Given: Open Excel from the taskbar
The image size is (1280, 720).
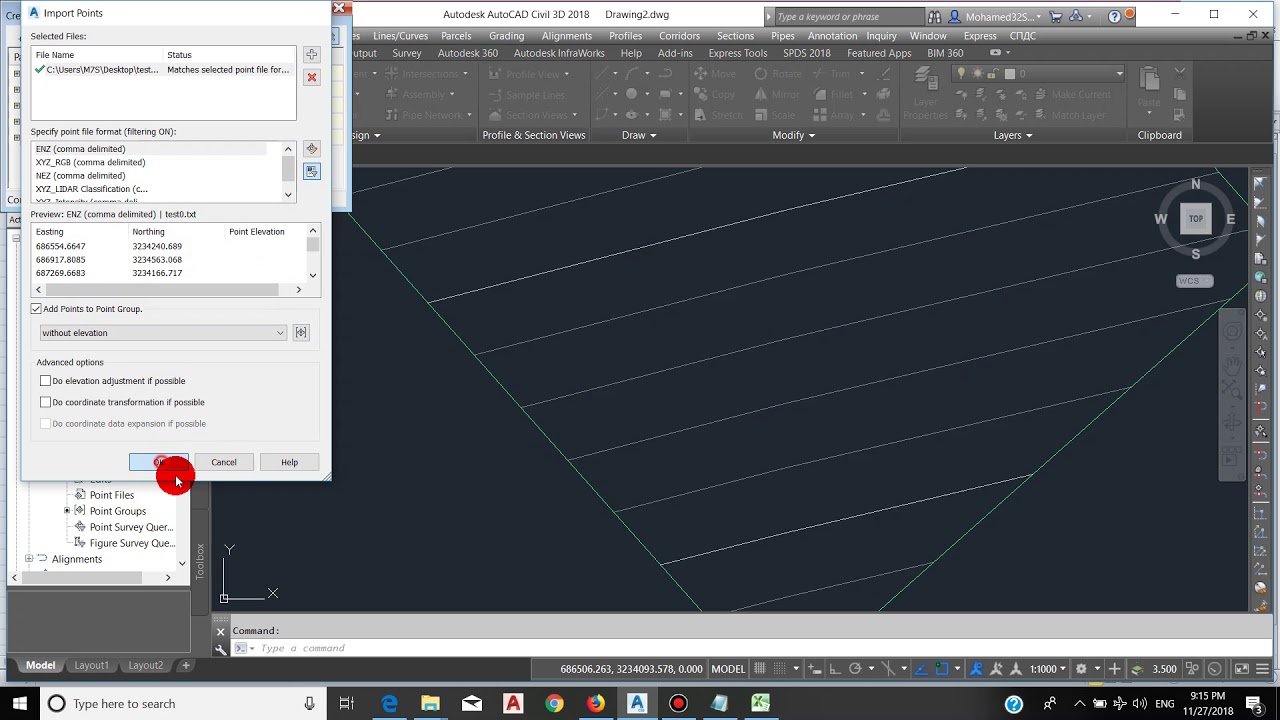Looking at the screenshot, I should (x=761, y=704).
